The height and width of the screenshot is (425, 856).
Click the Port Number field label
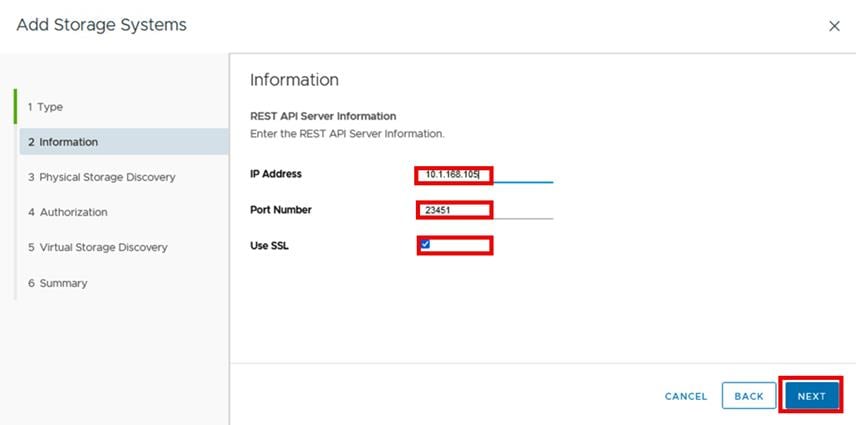point(281,210)
